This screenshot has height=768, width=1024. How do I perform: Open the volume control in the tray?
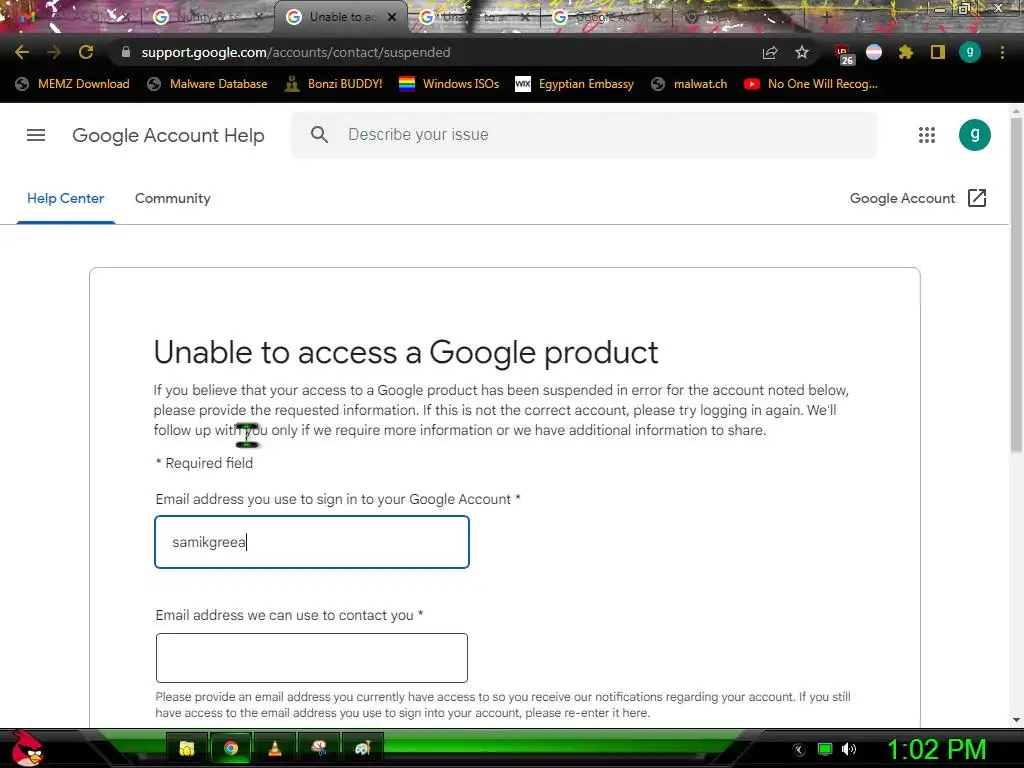point(849,749)
